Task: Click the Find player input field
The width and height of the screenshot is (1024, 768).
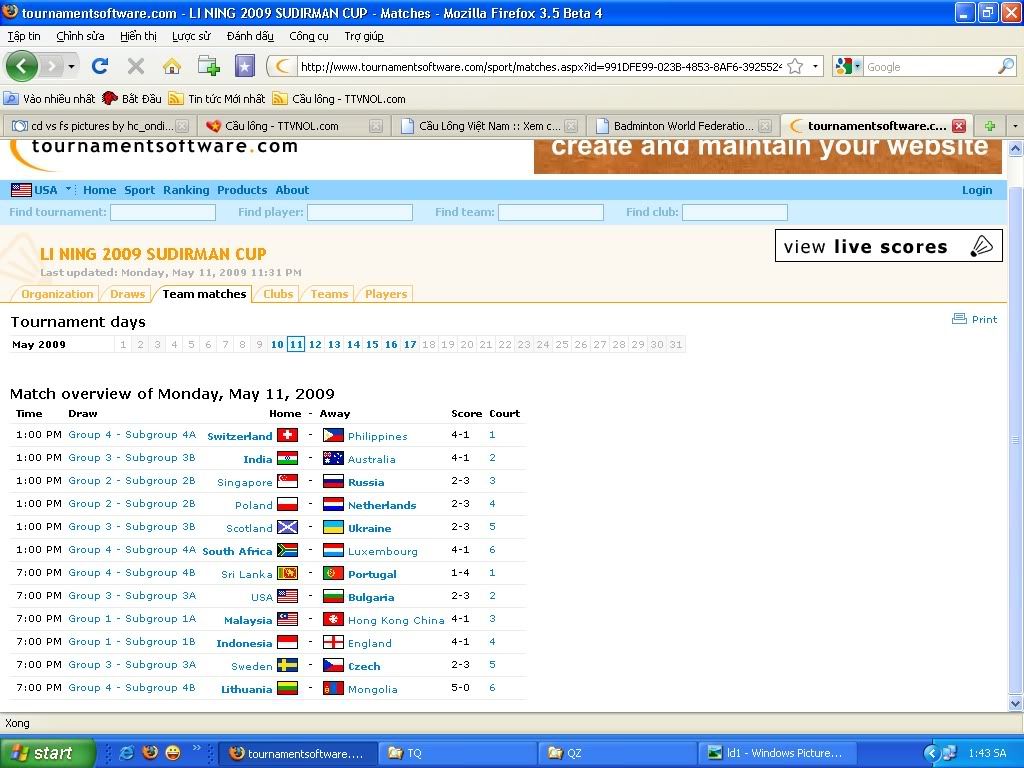Action: (x=360, y=212)
